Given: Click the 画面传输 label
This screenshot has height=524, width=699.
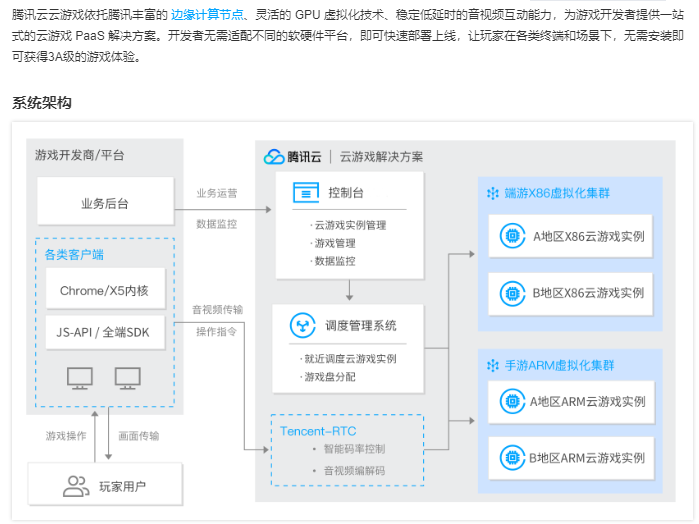Looking at the screenshot, I should click(139, 436).
